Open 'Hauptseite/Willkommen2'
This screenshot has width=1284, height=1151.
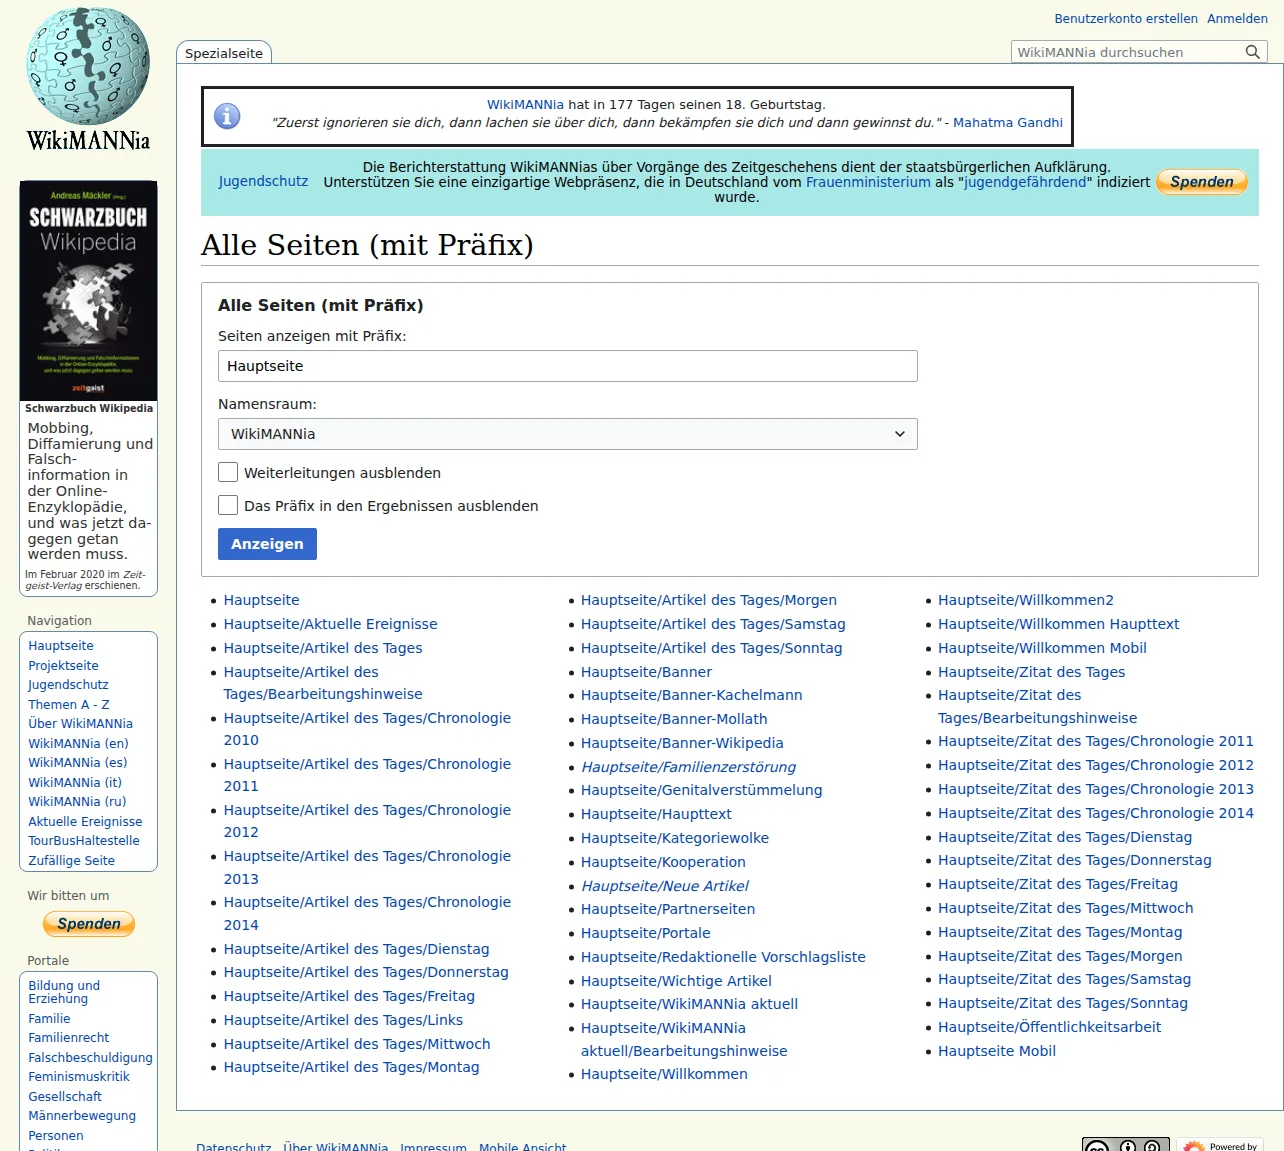tap(1026, 600)
